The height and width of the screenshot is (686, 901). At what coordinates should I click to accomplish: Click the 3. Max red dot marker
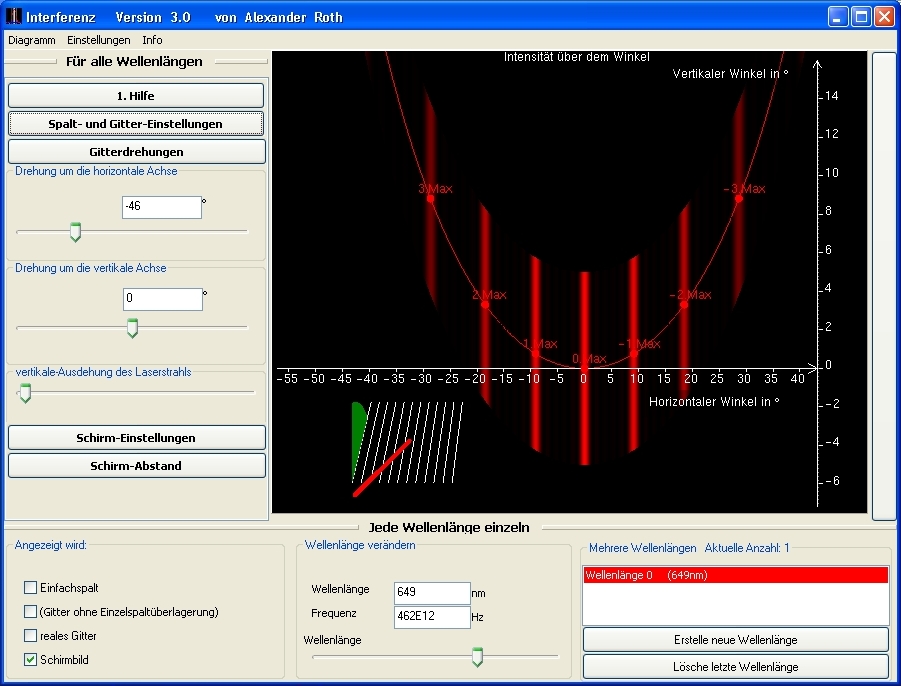pyautogui.click(x=430, y=198)
